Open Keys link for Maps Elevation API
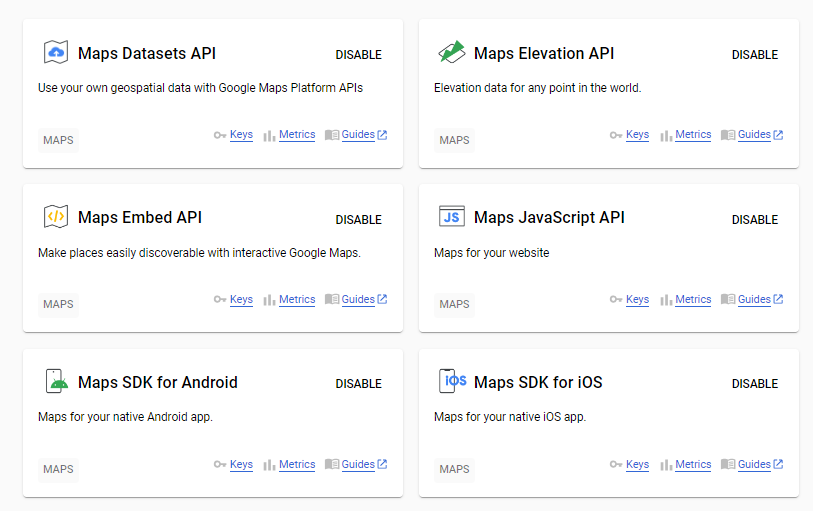 (637, 135)
